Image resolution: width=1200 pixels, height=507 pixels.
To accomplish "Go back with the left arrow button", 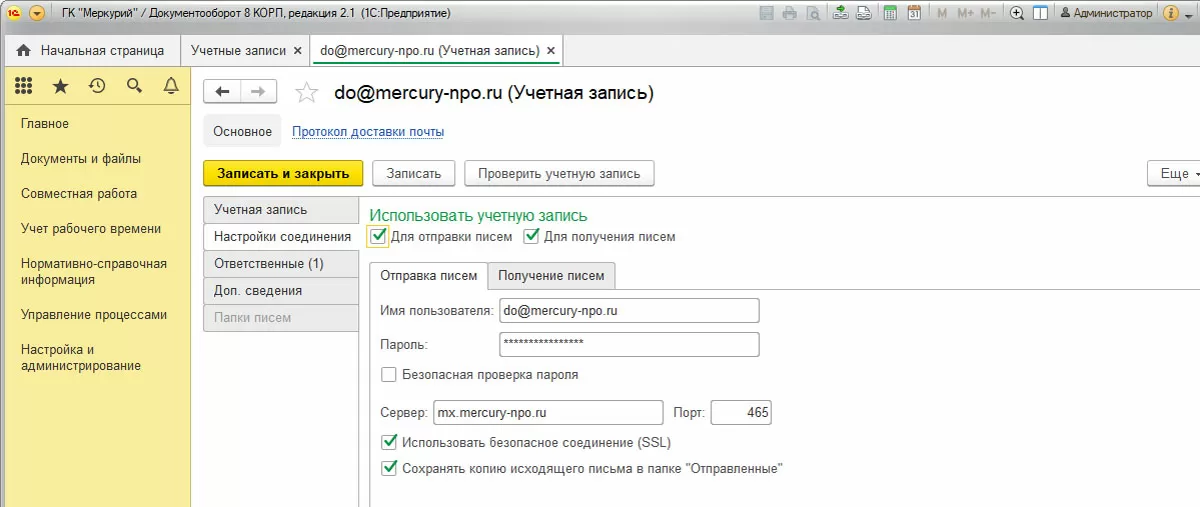I will click(222, 92).
